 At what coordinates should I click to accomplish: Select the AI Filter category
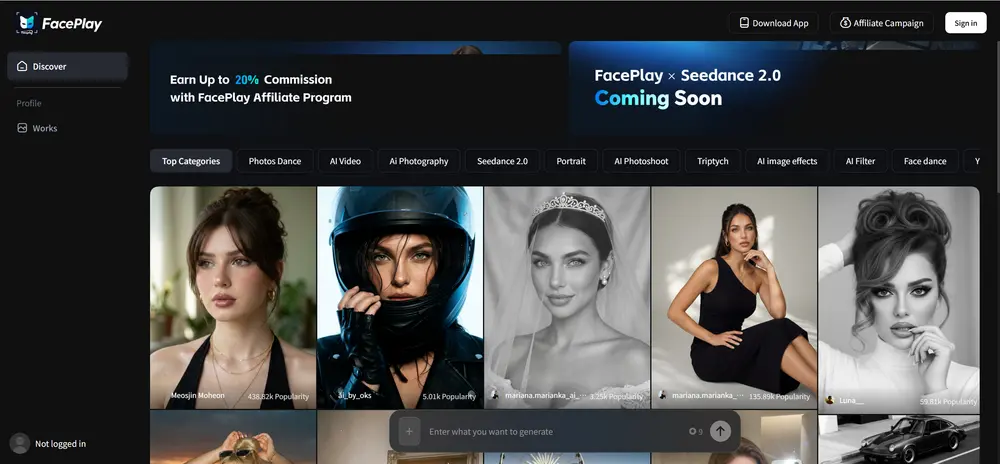point(860,161)
